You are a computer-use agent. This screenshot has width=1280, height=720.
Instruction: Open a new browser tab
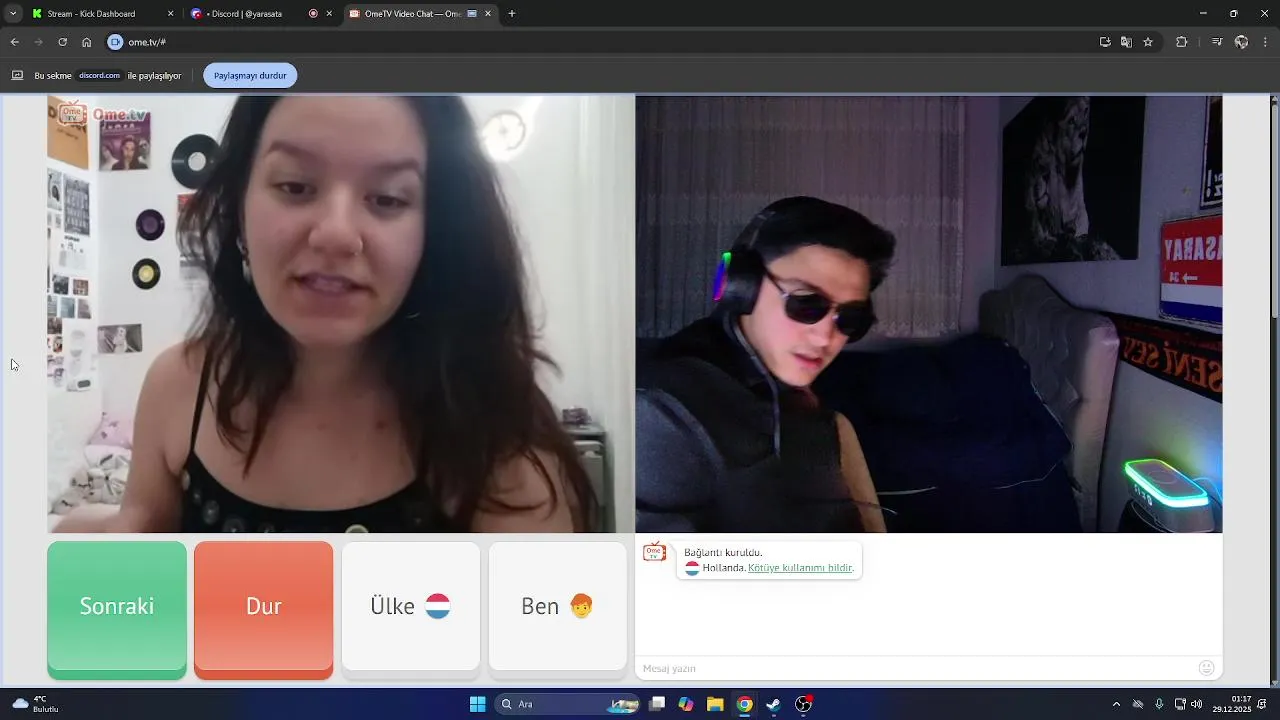[x=512, y=14]
